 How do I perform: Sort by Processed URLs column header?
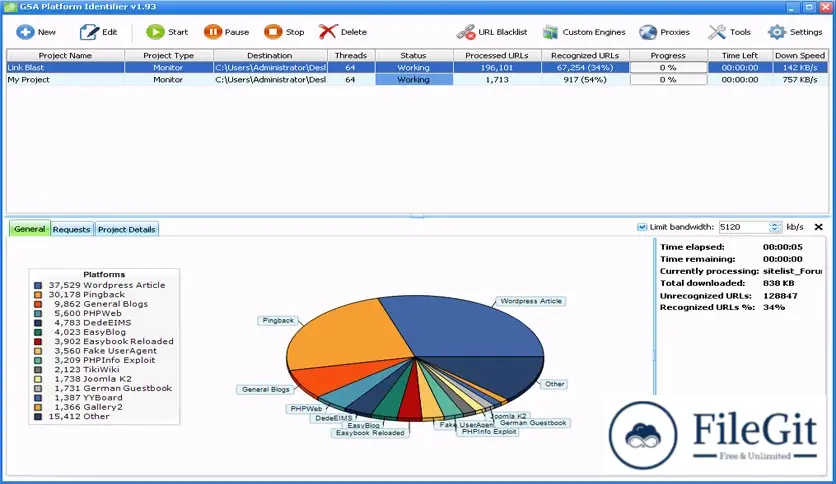[496, 55]
